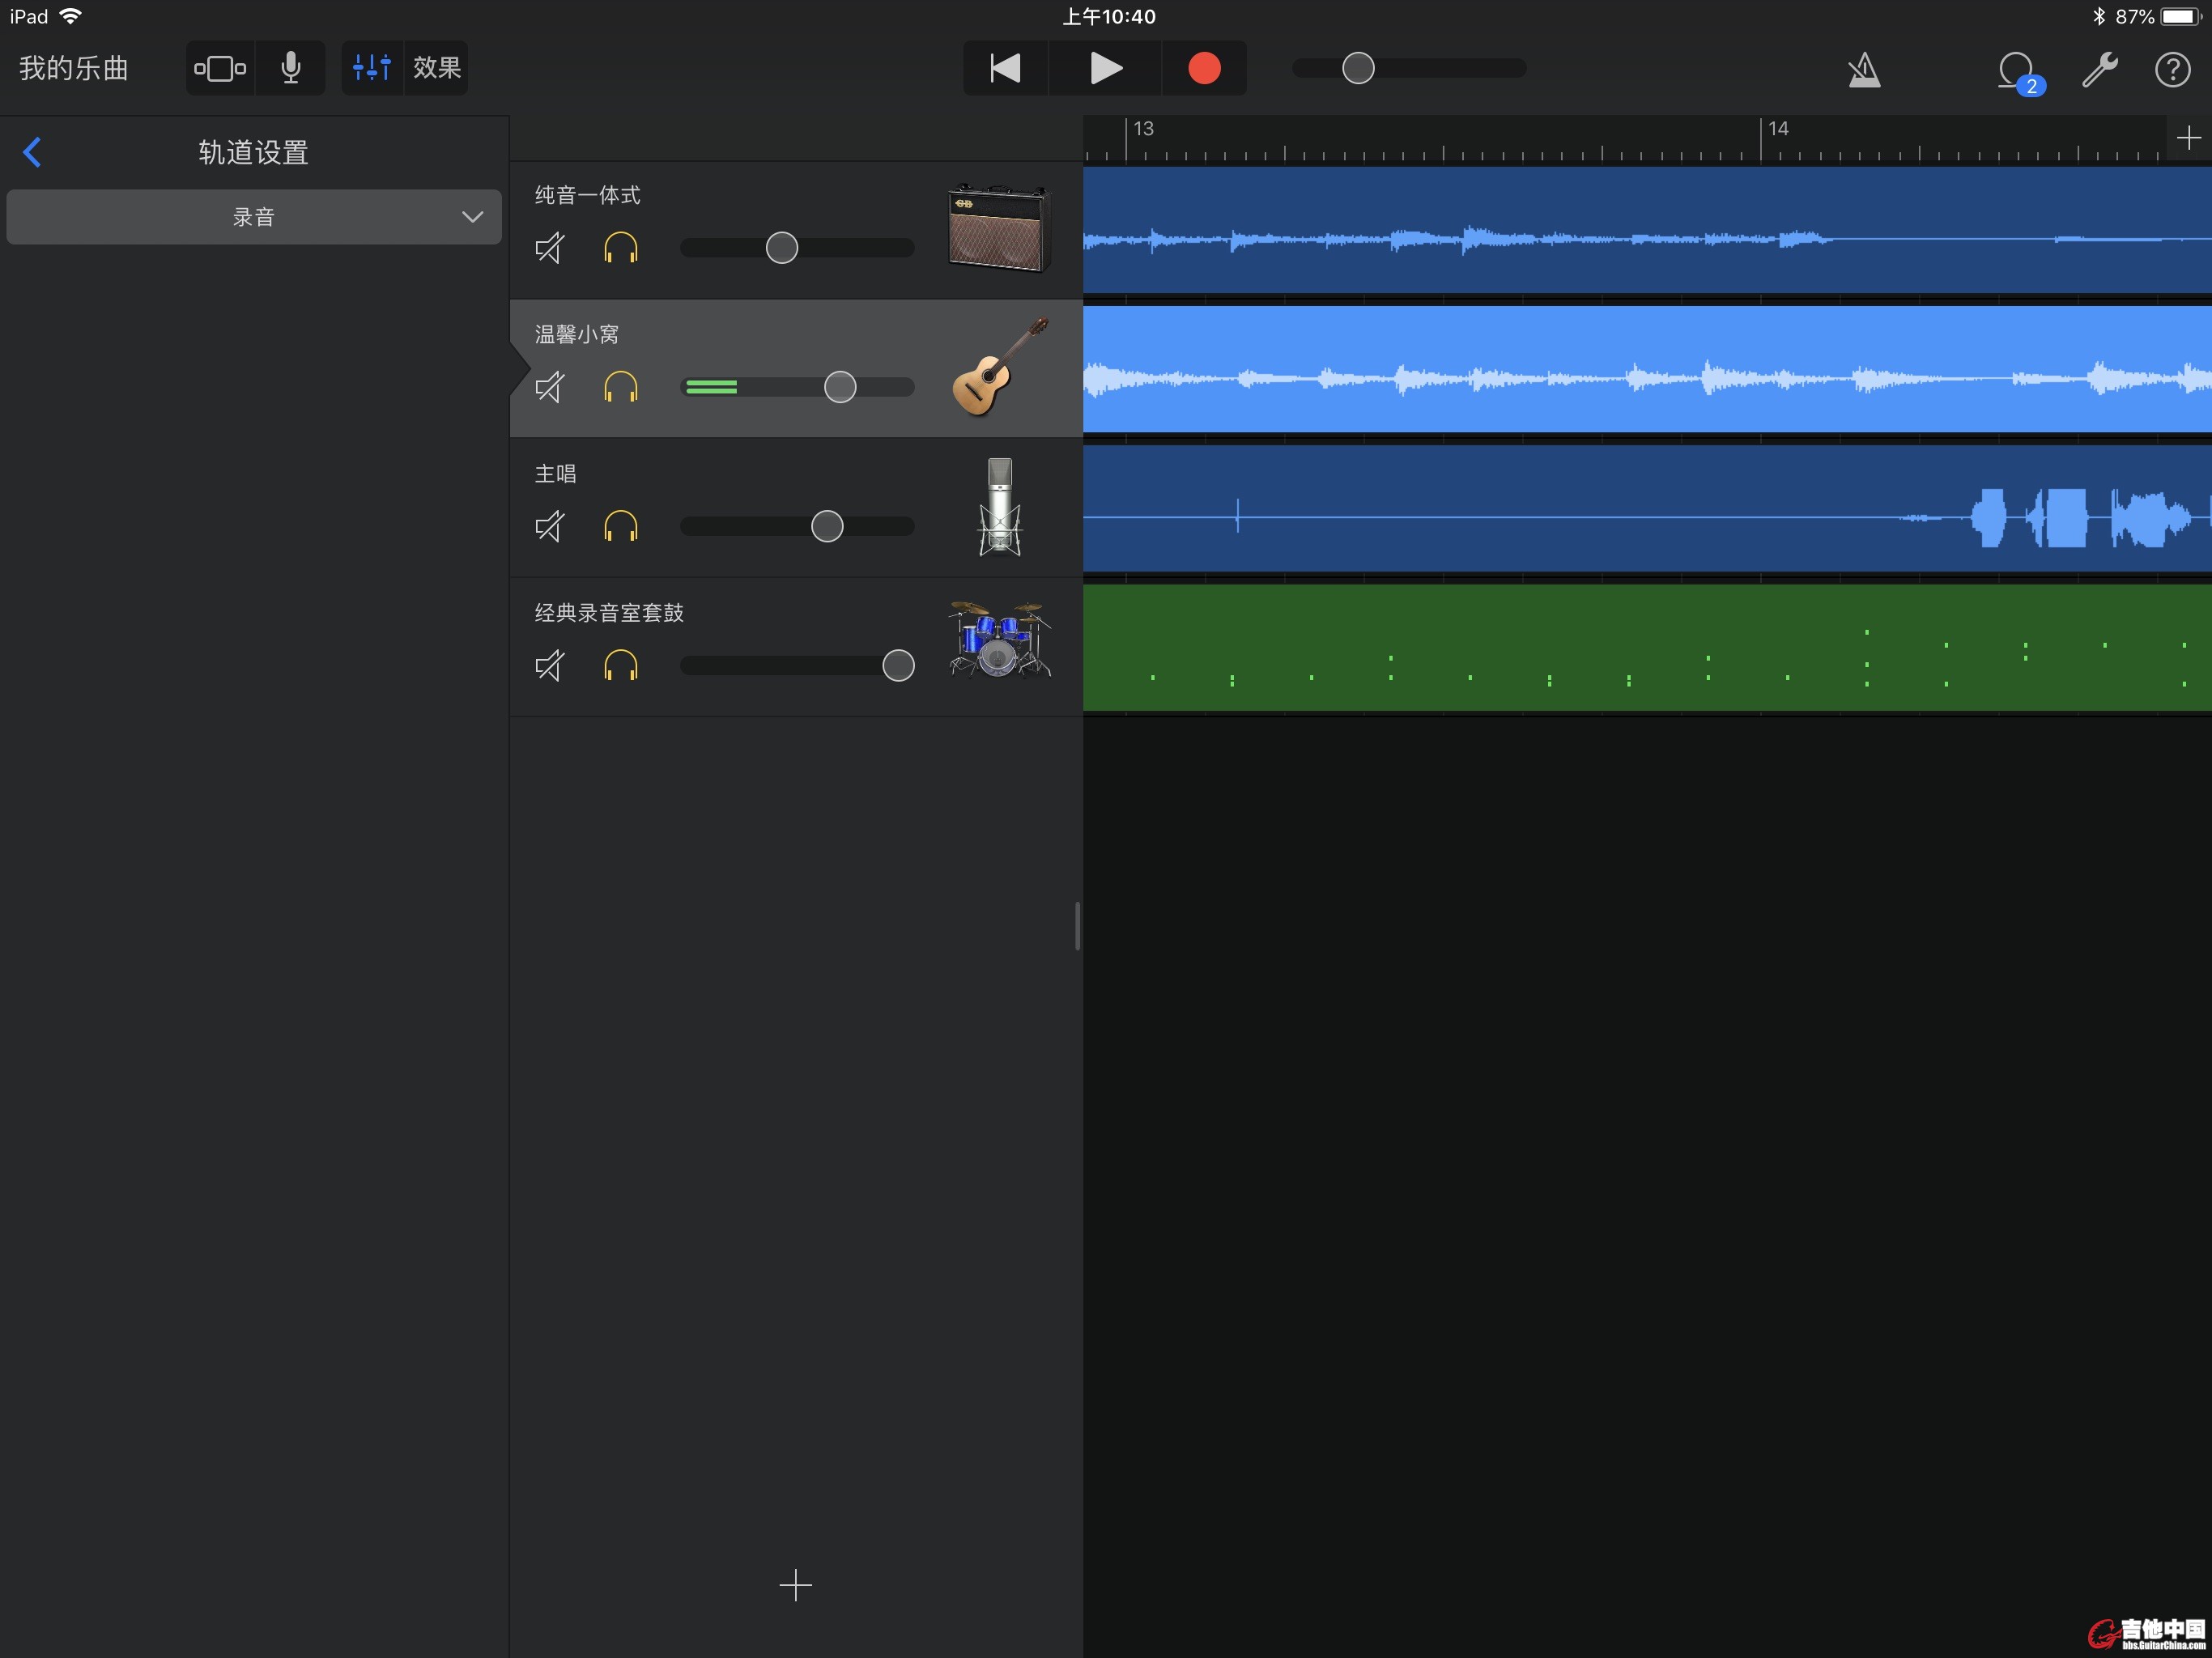The height and width of the screenshot is (1658, 2212).
Task: Solo the 主唱 vocal track
Action: point(621,526)
